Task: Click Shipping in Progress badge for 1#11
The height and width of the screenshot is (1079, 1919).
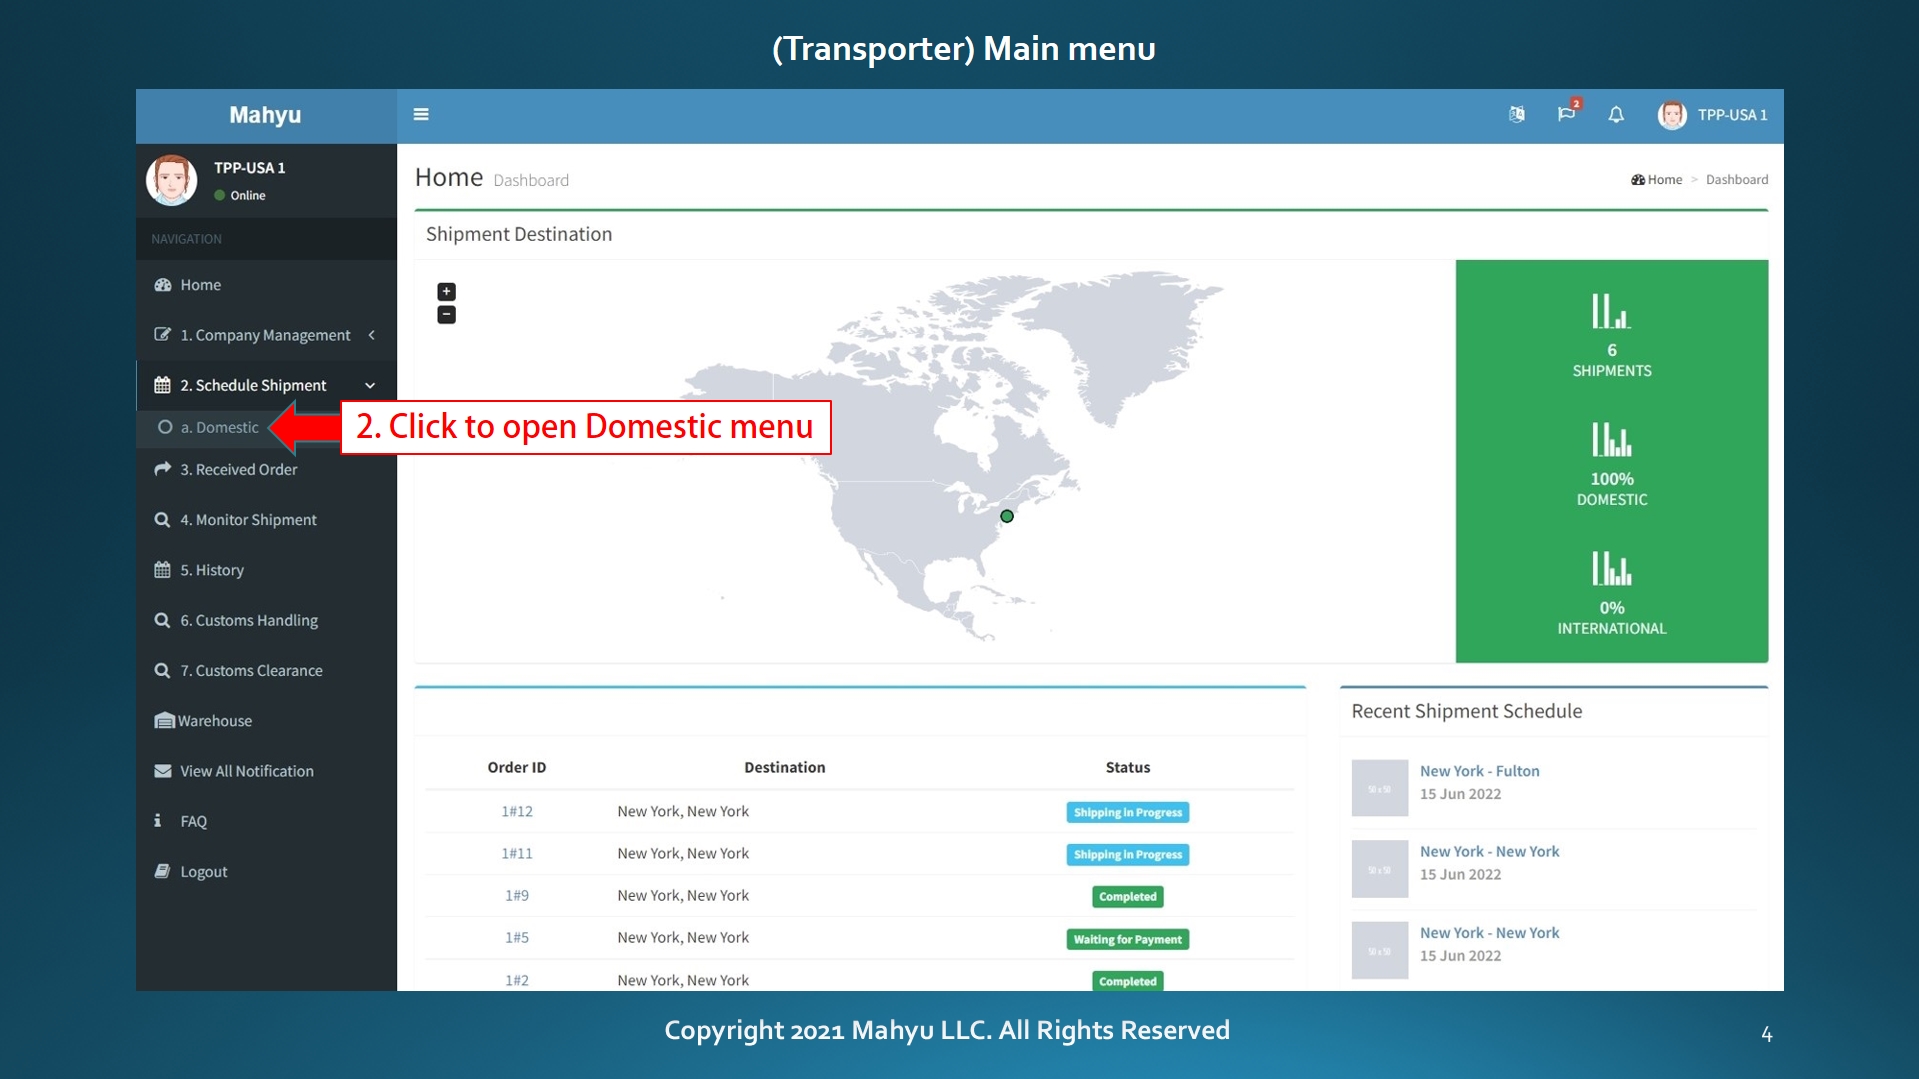Action: pos(1127,854)
